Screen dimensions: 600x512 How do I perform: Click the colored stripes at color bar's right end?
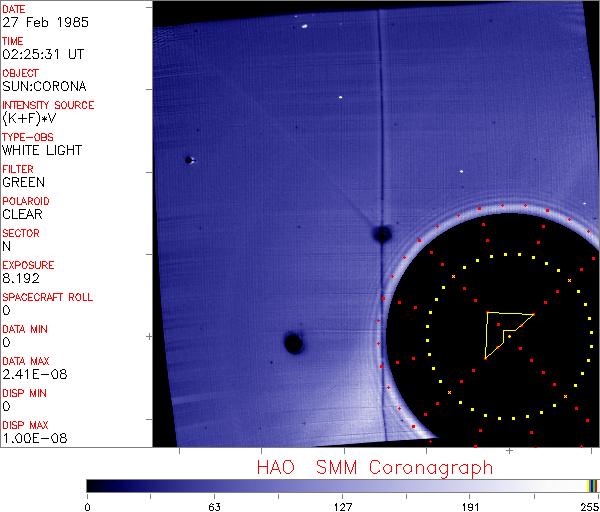coord(592,485)
